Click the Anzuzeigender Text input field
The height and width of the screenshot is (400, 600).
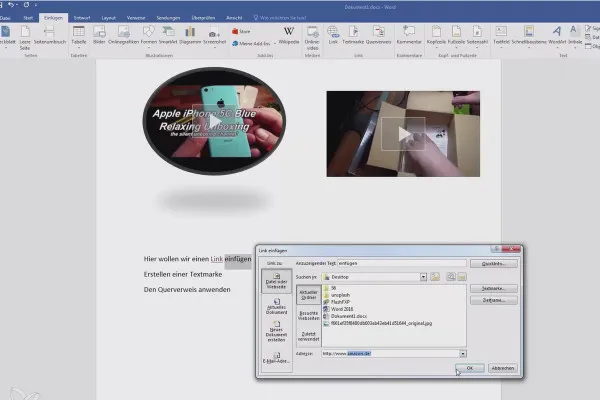pyautogui.click(x=401, y=263)
